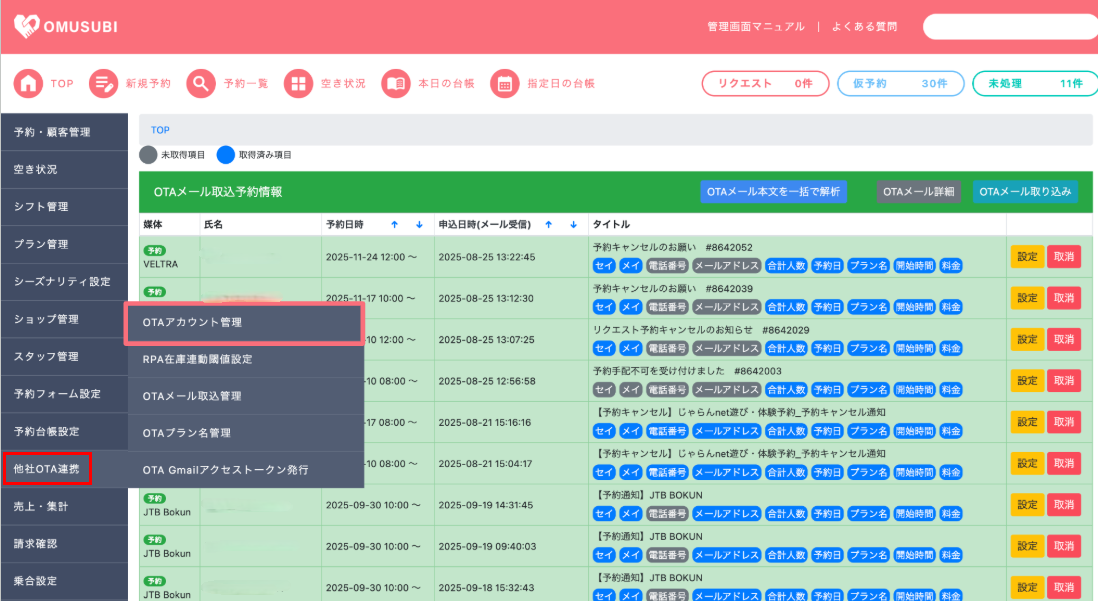1098x602 pixels.
Task: Click the OTAメール本文を一括で解析 button
Action: (x=773, y=192)
